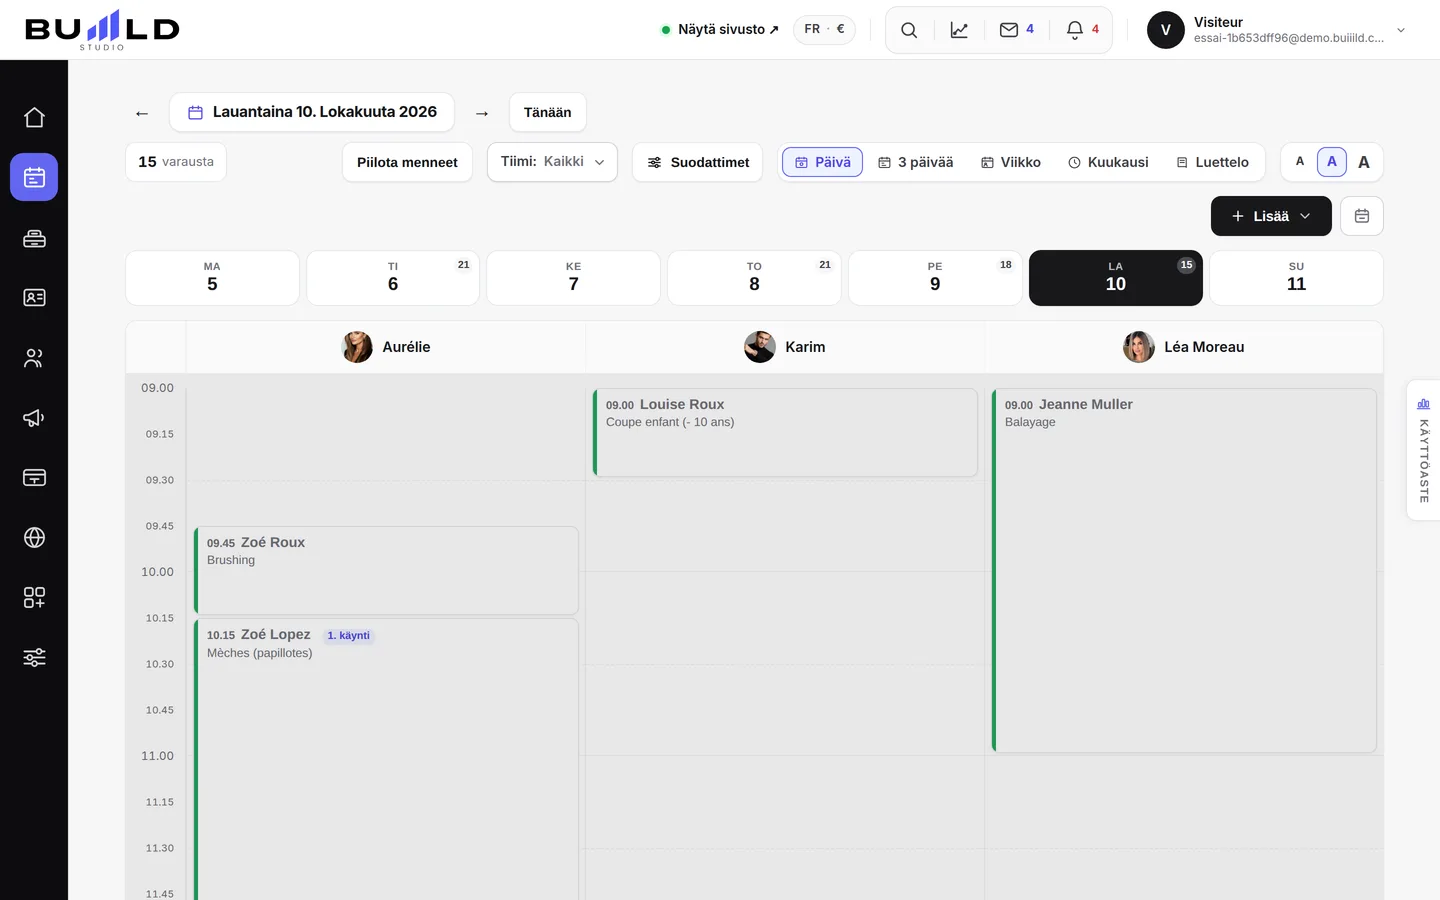
Task: Select Friday PE 9 day card
Action: (935, 278)
